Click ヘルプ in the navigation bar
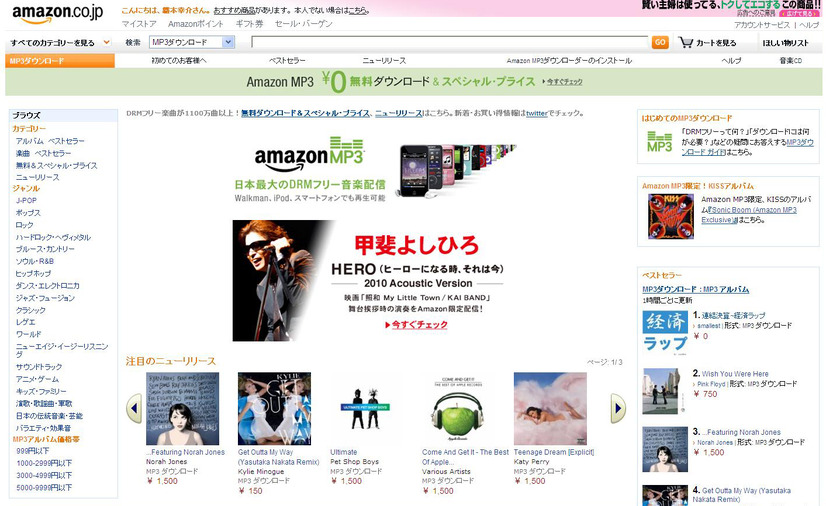 coord(731,61)
